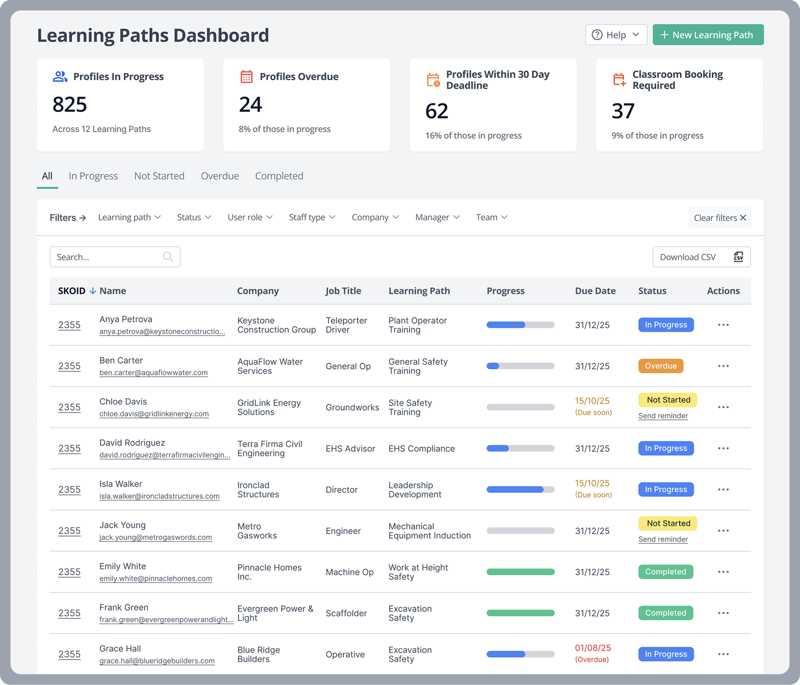Click the 30 Day Deadline calendar icon

pos(433,80)
